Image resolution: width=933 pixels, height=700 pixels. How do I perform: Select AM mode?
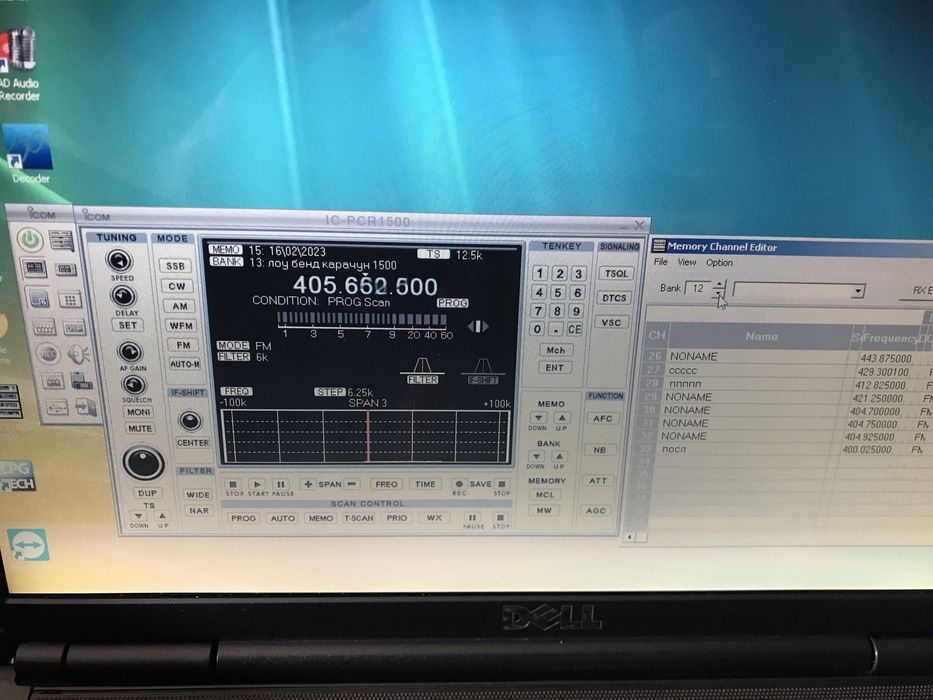coord(180,306)
